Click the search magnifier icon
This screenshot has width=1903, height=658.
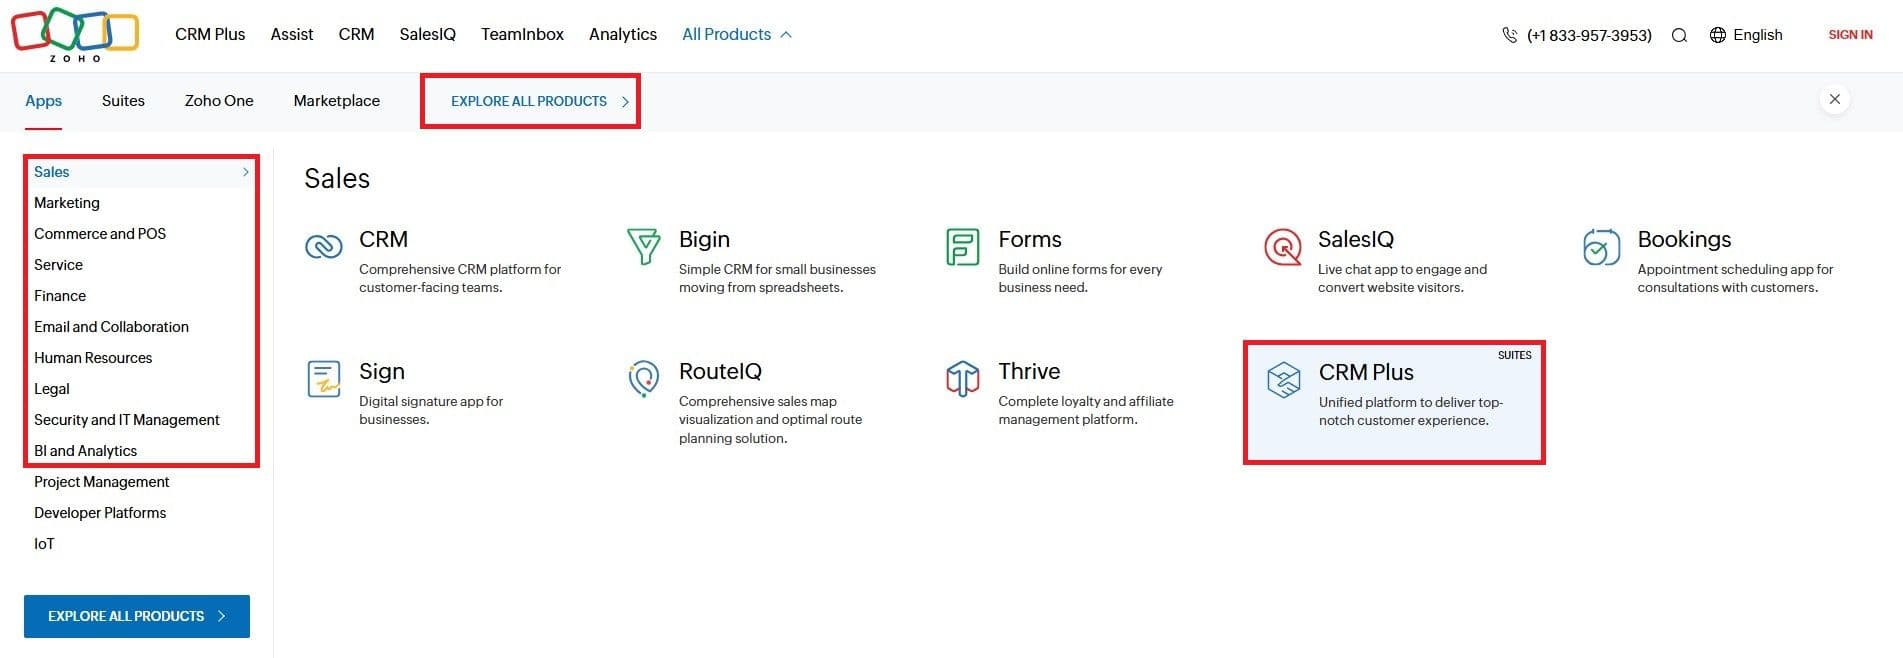click(x=1680, y=34)
